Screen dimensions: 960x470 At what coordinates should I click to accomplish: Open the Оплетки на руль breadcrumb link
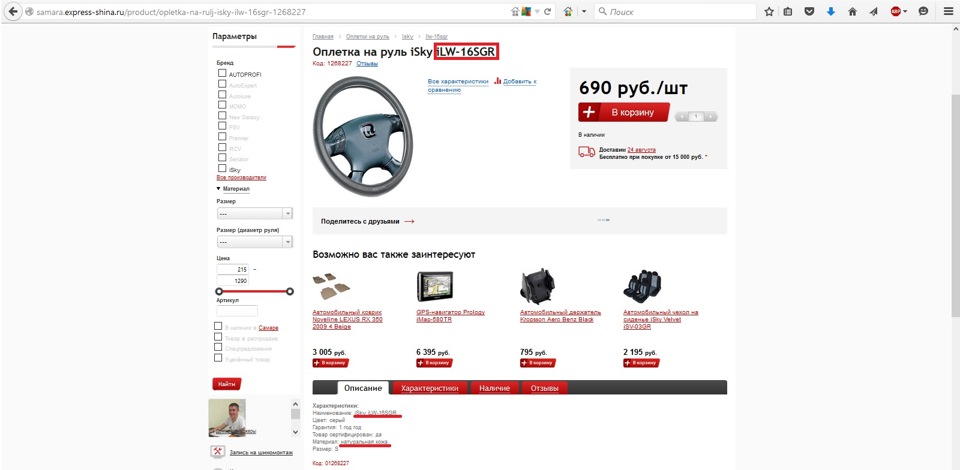(367, 37)
